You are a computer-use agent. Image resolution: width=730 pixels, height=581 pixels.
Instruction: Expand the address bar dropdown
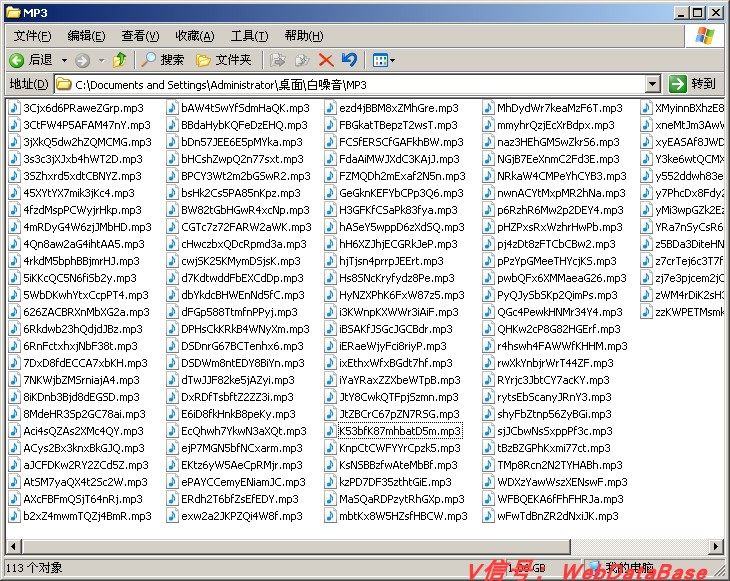pyautogui.click(x=653, y=84)
